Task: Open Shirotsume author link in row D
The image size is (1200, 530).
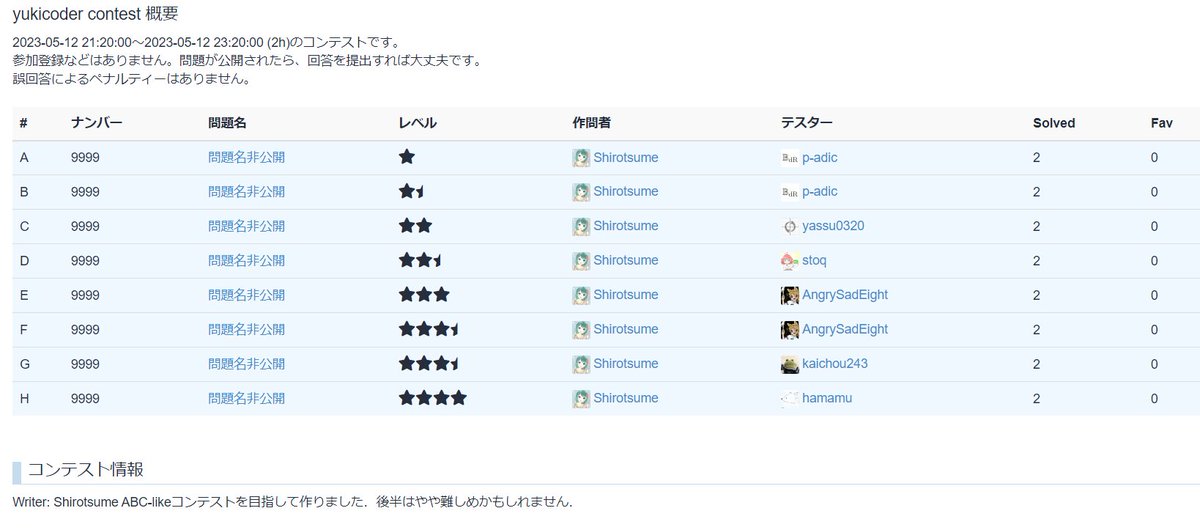Action: click(626, 261)
